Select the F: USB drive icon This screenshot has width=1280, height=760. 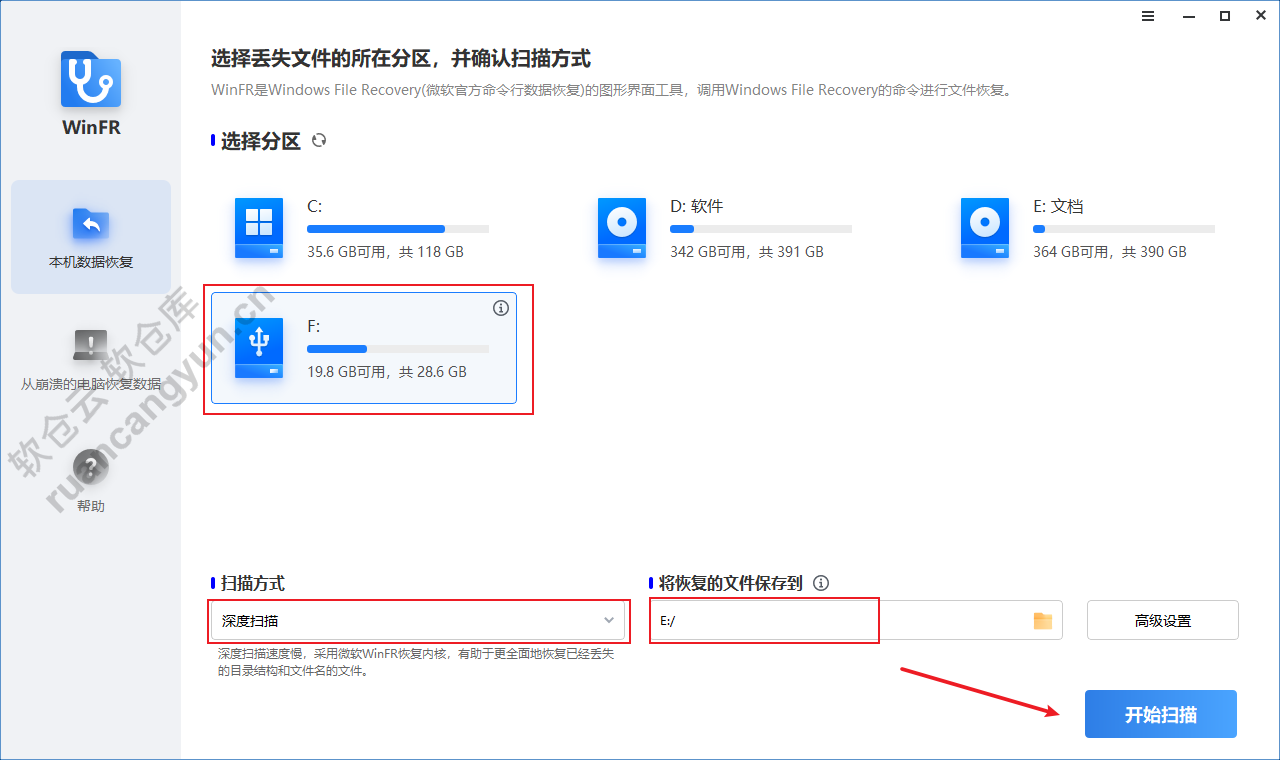(x=259, y=348)
